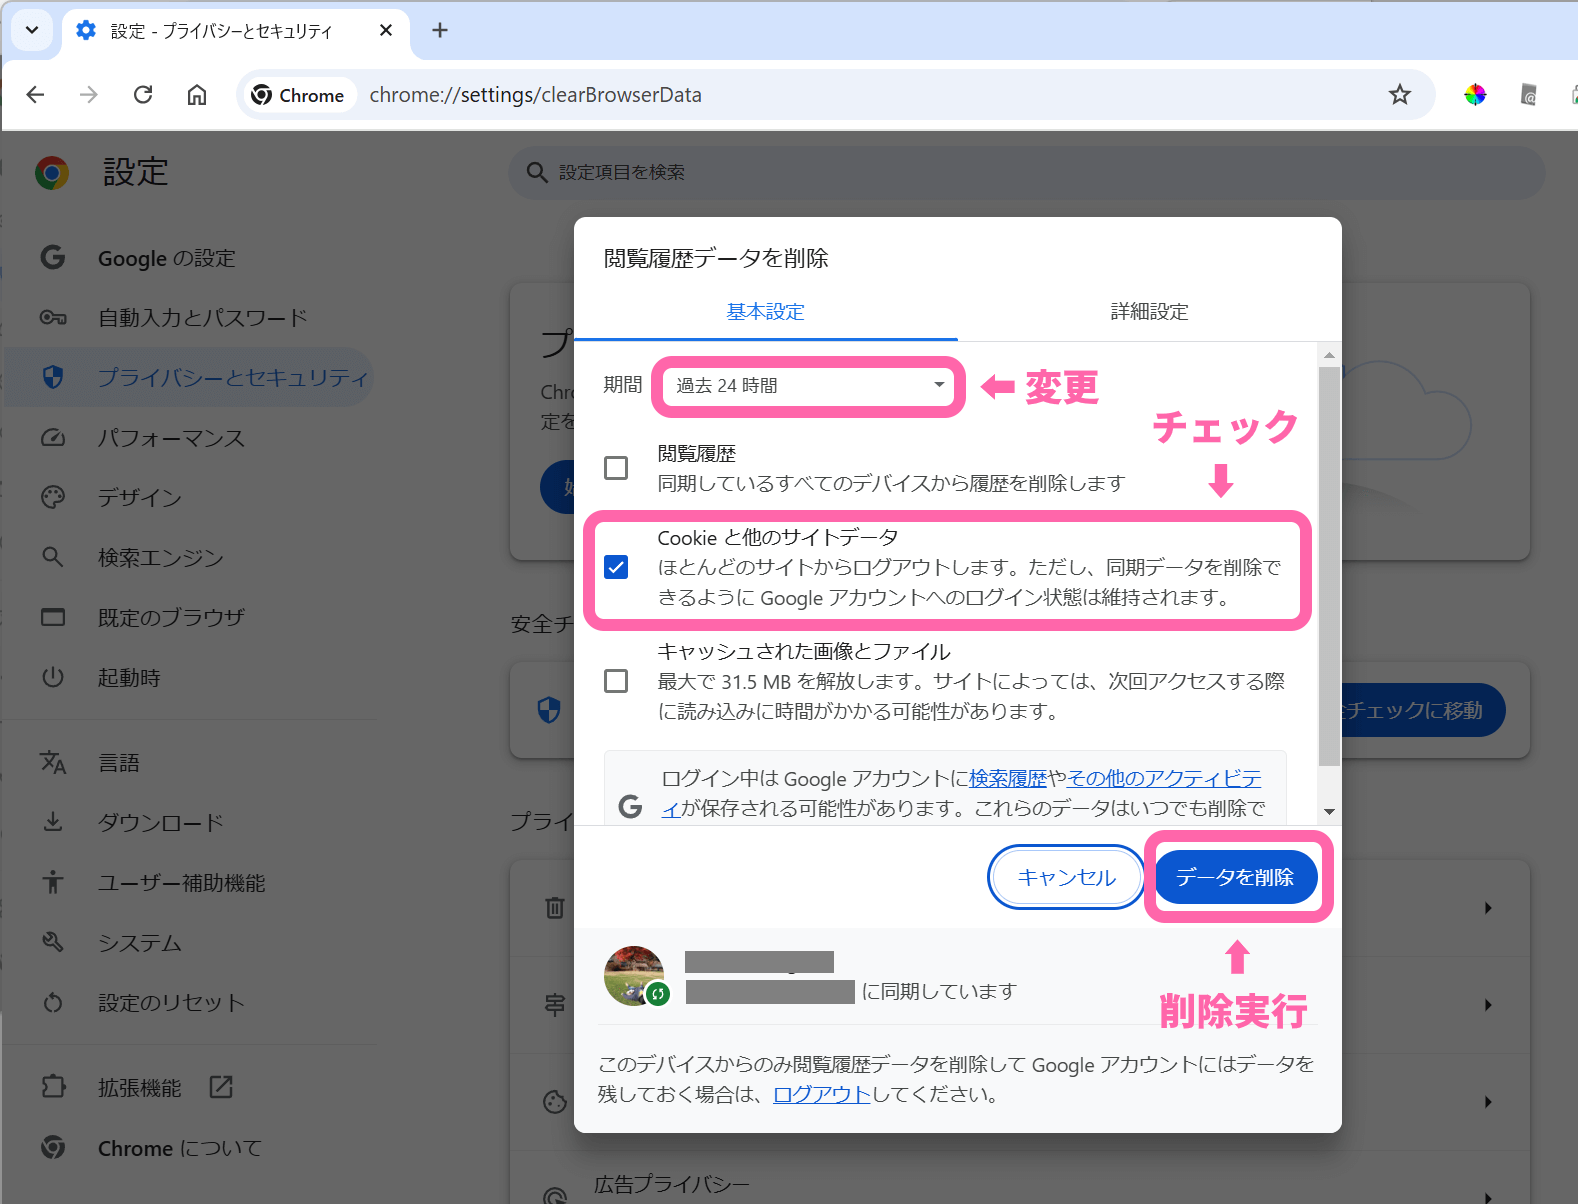This screenshot has width=1578, height=1204.
Task: Click the 拡張機能 puzzle icon
Action: click(x=53, y=1087)
